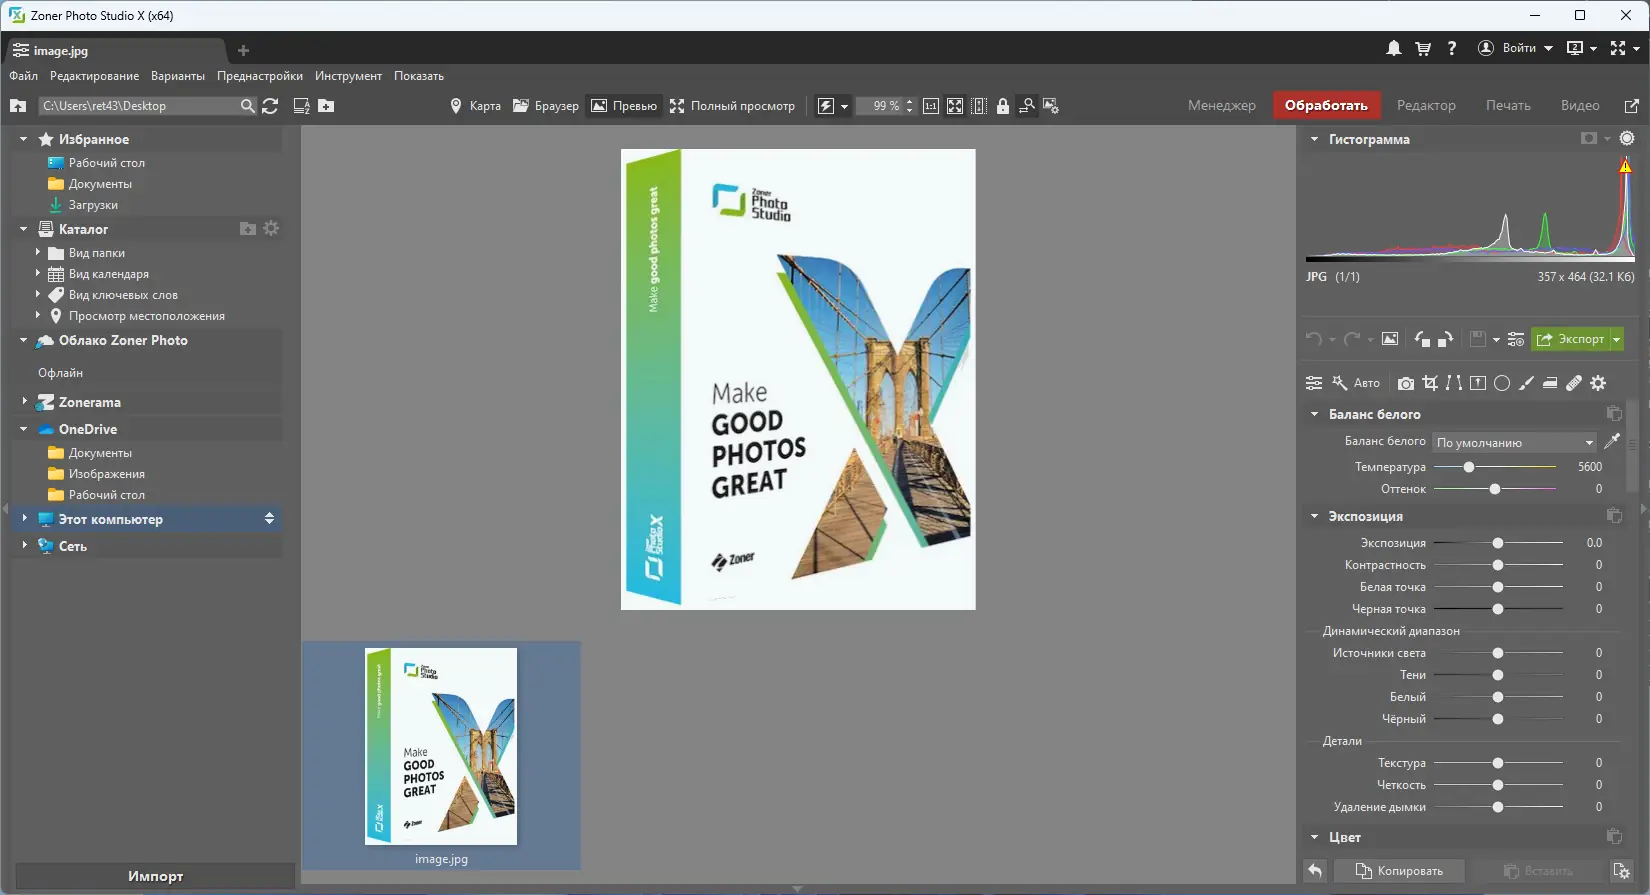
Task: Open the notifications bell
Action: point(1393,48)
